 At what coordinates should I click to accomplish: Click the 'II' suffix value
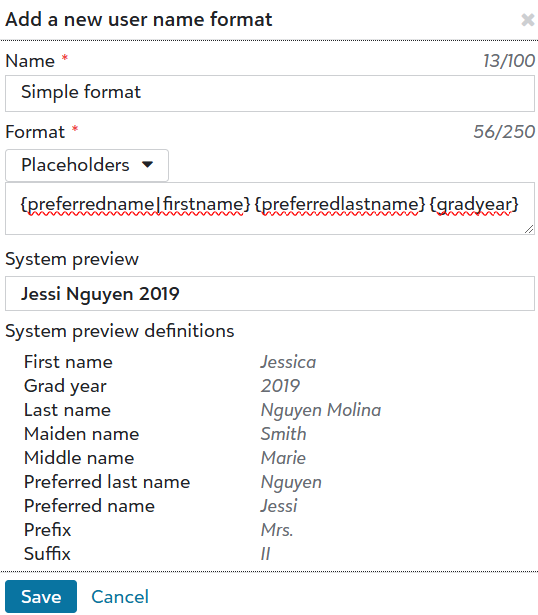tap(265, 554)
